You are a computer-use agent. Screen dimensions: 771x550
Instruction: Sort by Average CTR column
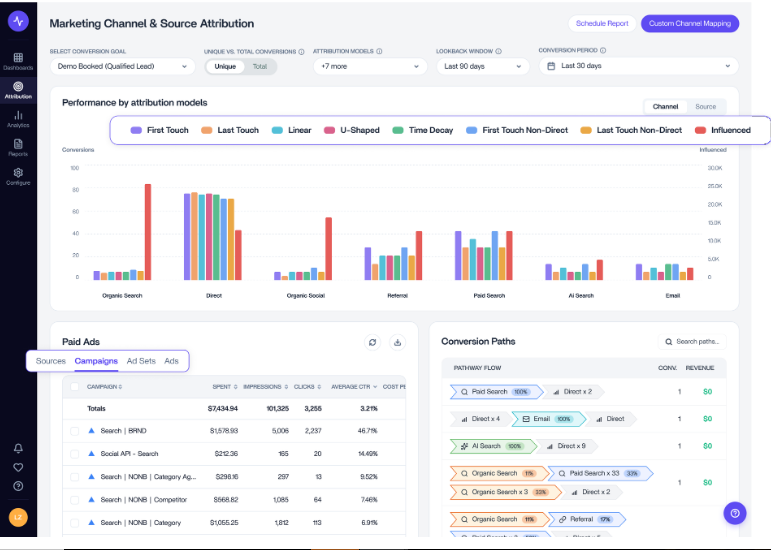pyautogui.click(x=354, y=387)
